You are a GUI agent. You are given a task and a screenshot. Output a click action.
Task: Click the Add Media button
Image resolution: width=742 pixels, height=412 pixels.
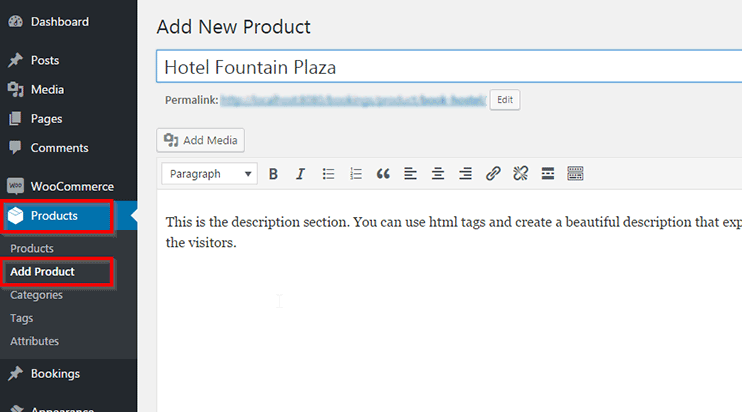point(201,140)
